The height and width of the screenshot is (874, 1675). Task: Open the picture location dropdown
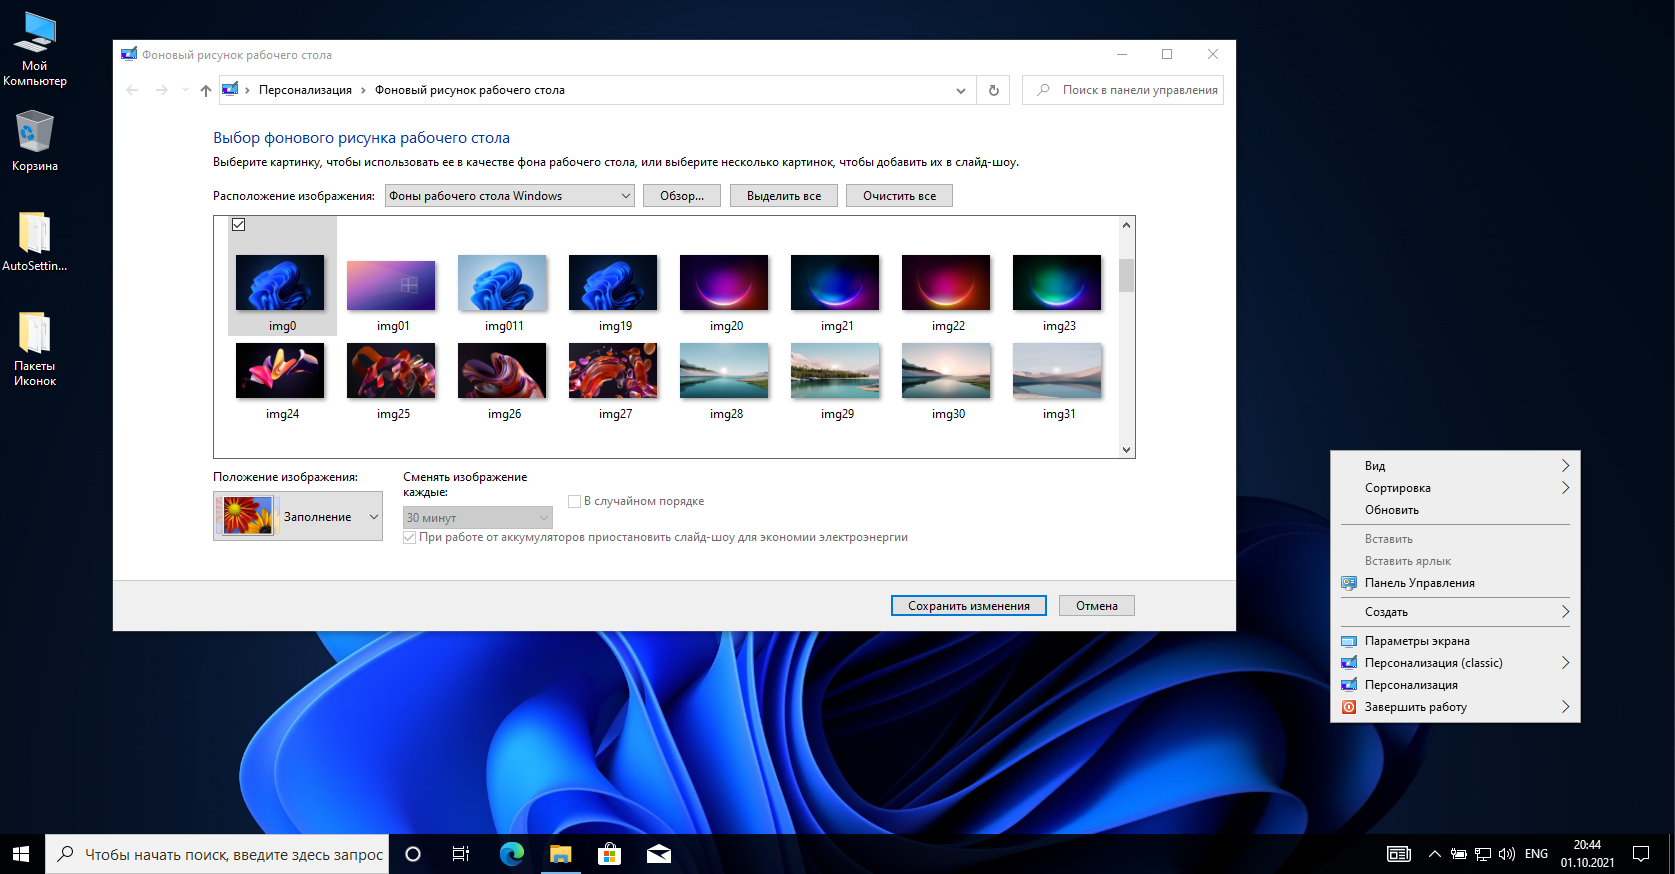point(510,196)
